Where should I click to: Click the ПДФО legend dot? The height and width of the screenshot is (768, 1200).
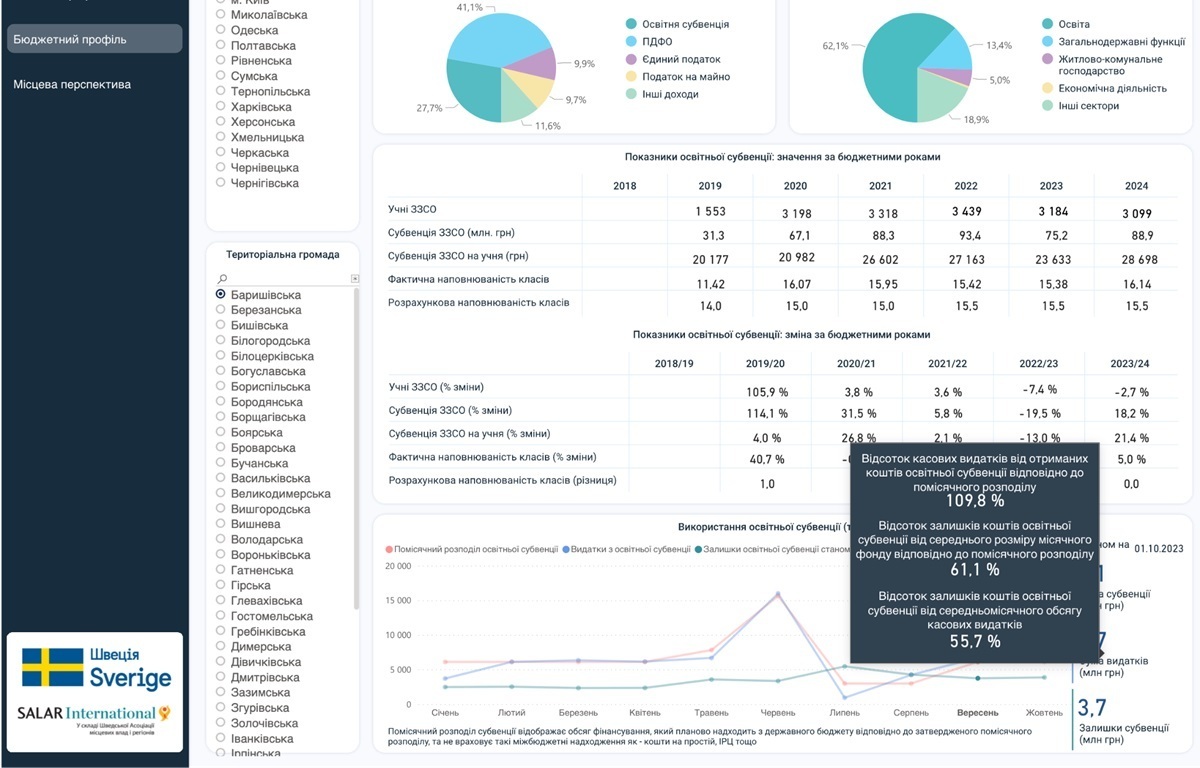[x=632, y=42]
